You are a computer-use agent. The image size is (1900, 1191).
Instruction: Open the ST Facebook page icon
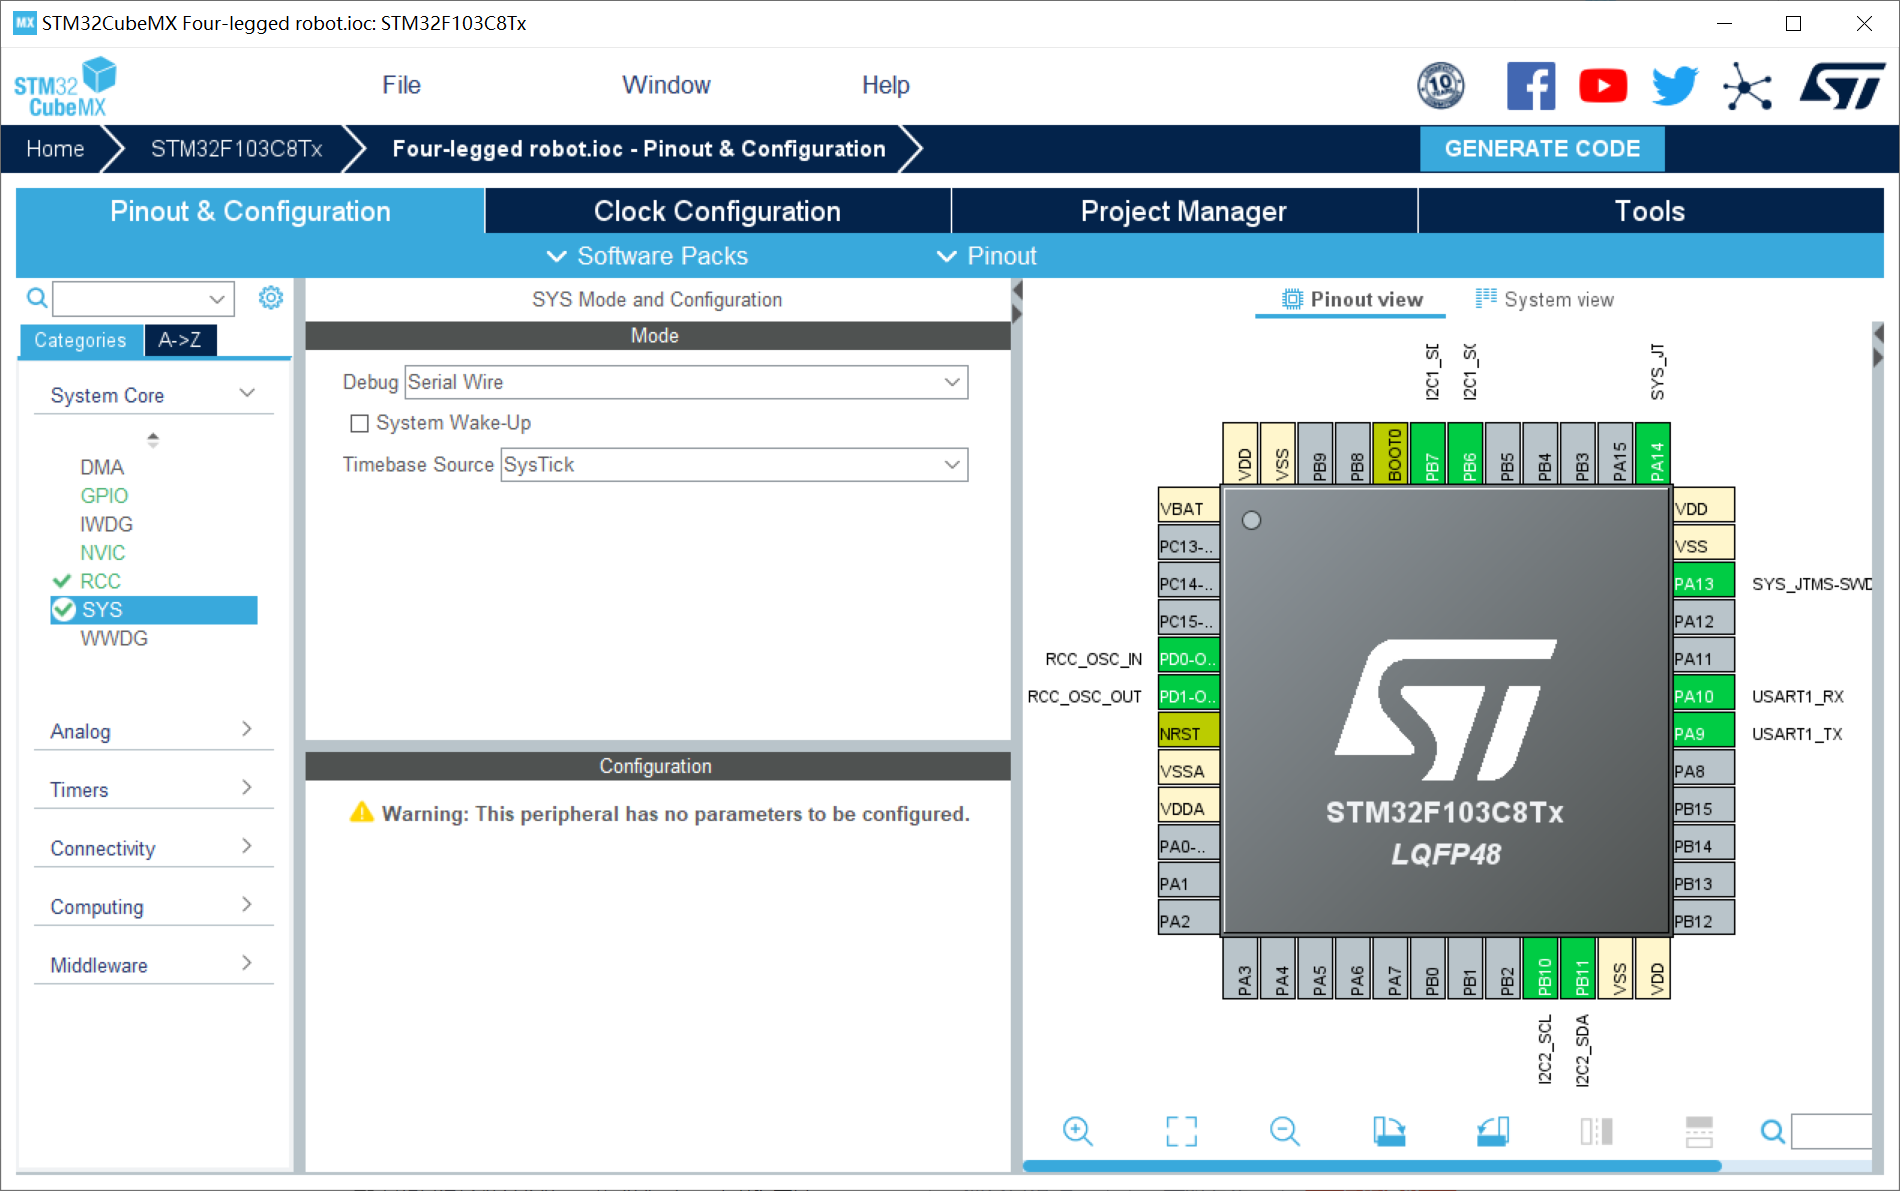(x=1530, y=86)
